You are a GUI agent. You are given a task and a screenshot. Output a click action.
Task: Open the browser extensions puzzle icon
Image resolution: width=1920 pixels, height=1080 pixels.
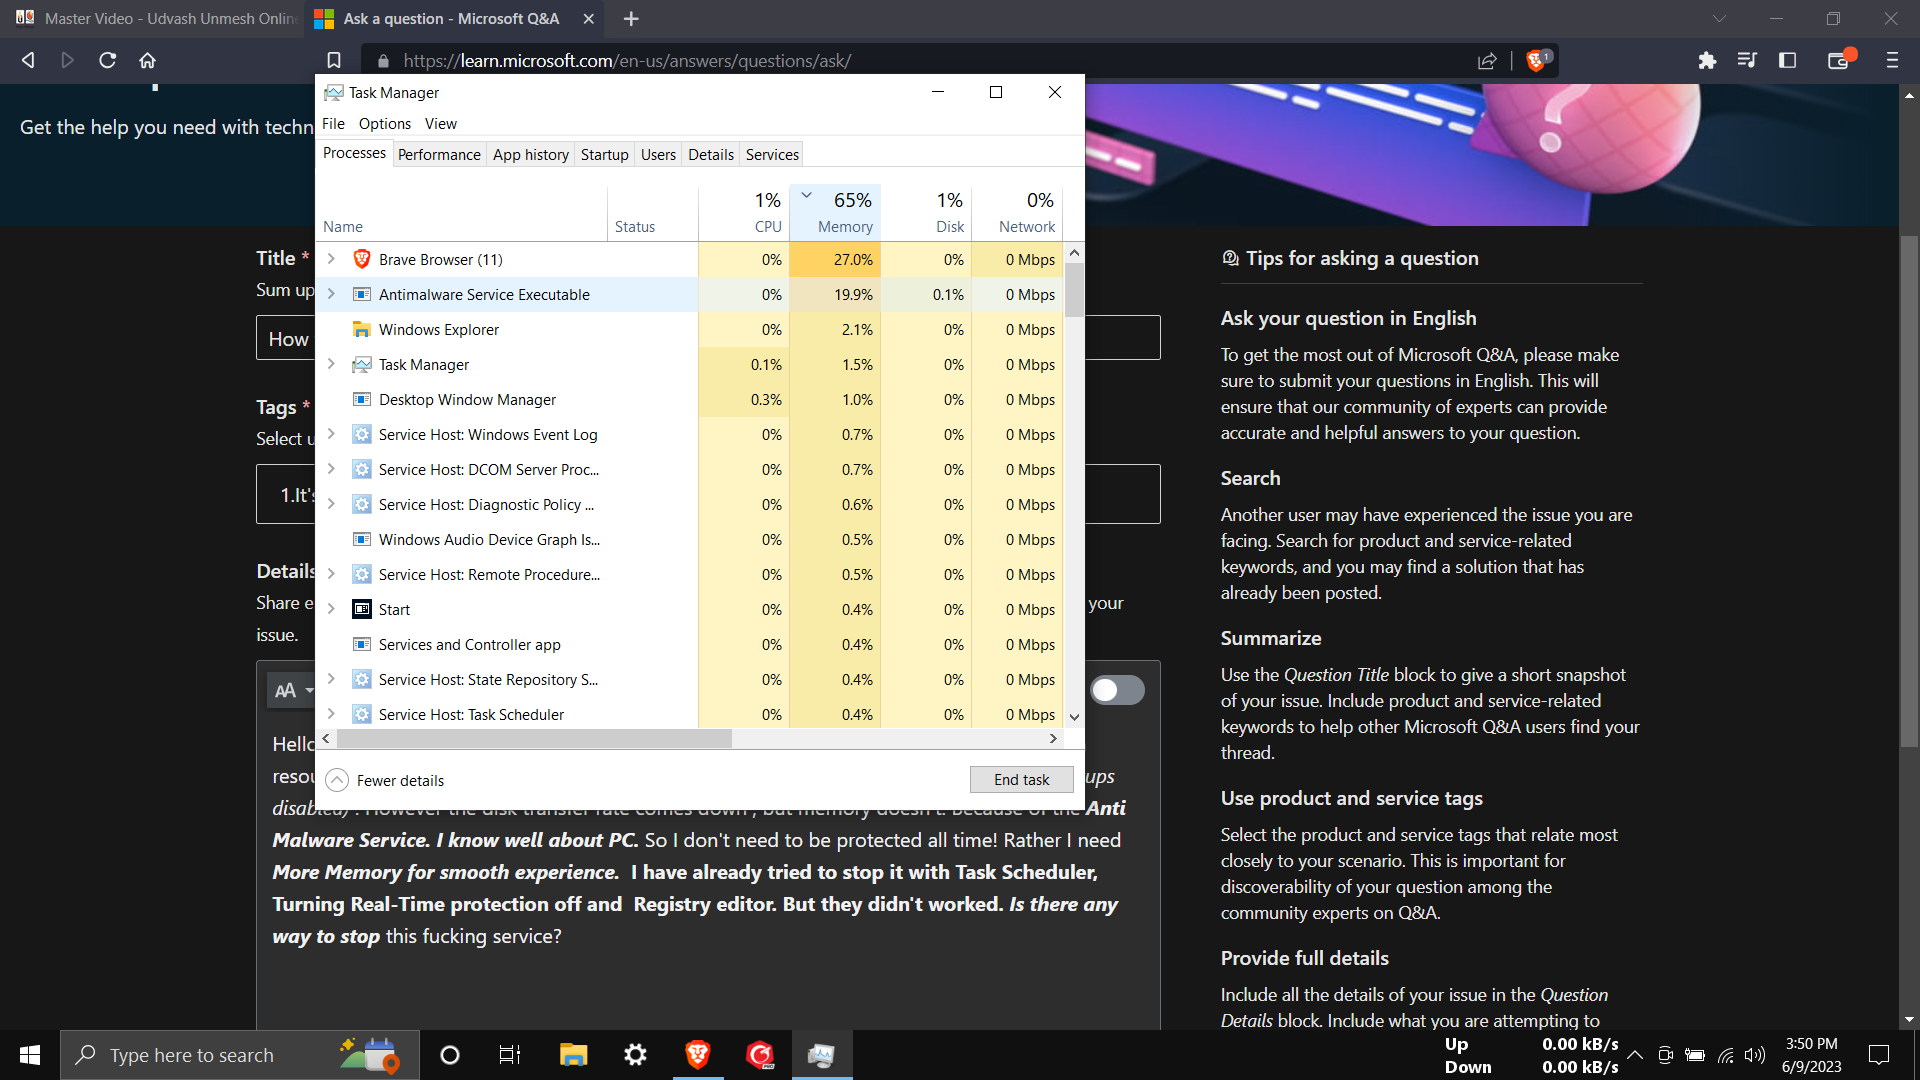click(1707, 60)
